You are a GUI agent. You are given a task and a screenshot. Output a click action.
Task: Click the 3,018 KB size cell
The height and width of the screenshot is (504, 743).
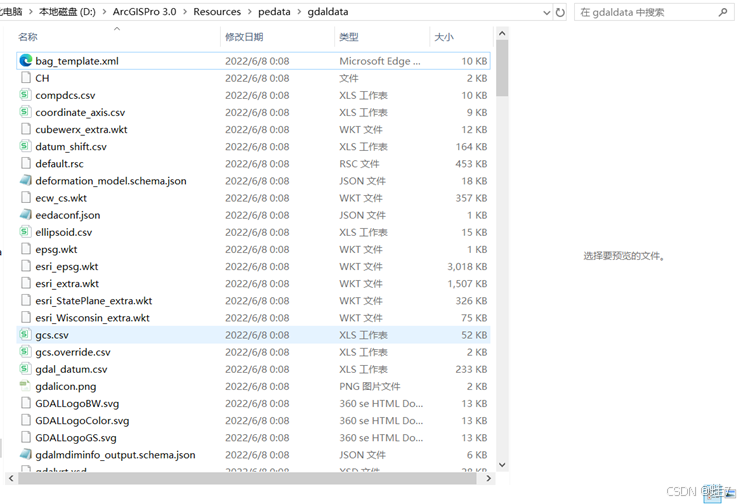coord(467,266)
